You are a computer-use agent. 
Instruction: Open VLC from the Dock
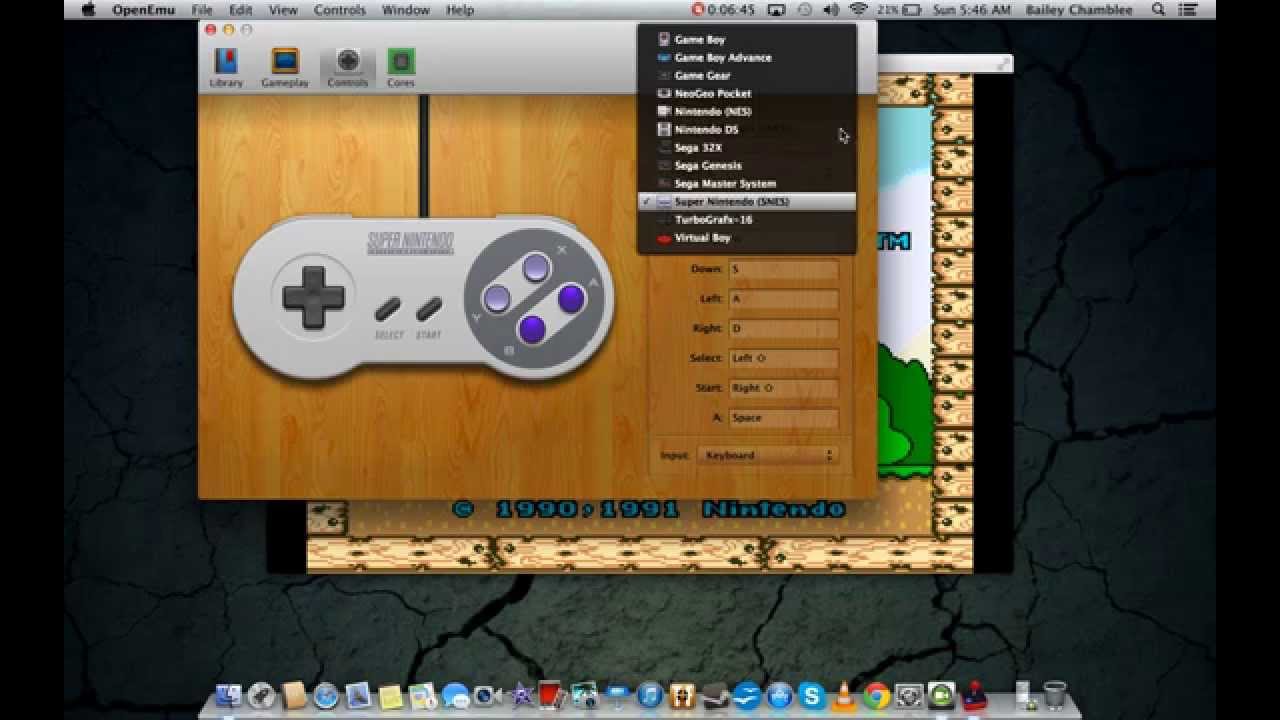(x=844, y=695)
